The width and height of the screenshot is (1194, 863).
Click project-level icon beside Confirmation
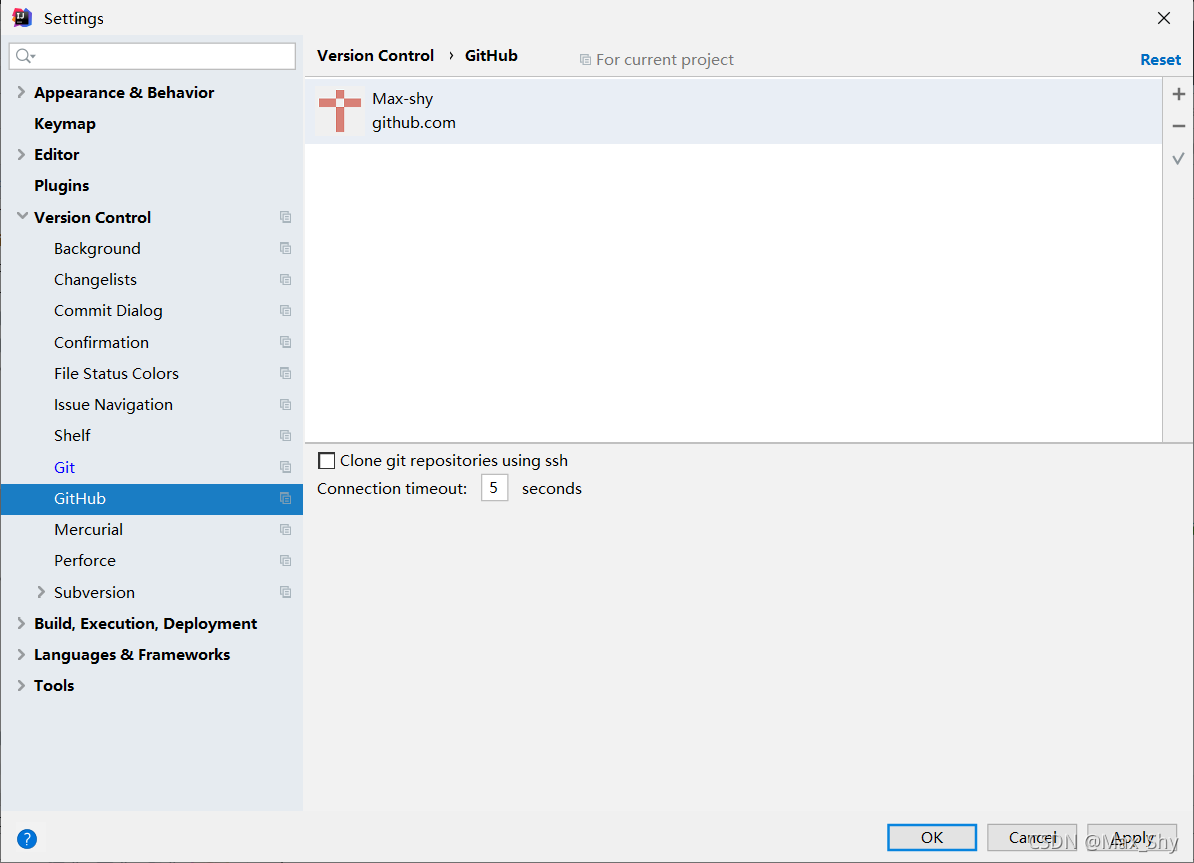(x=286, y=342)
